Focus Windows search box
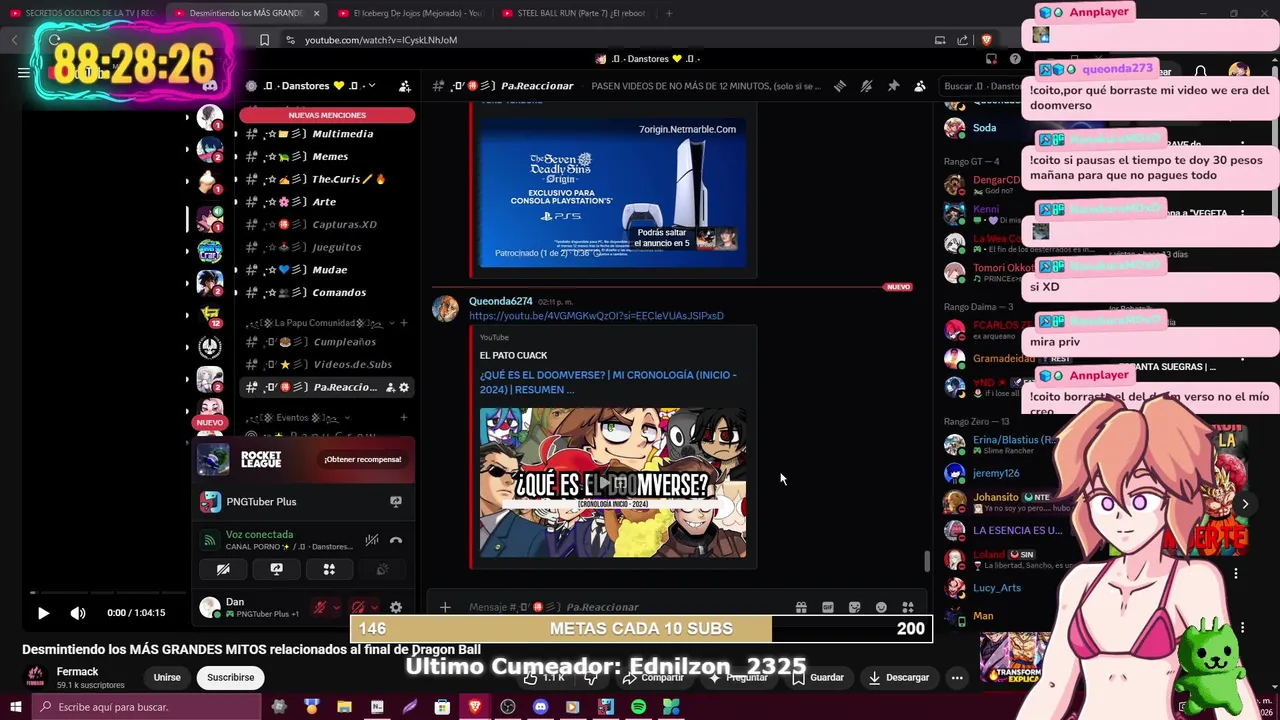The width and height of the screenshot is (1280, 720). [147, 707]
